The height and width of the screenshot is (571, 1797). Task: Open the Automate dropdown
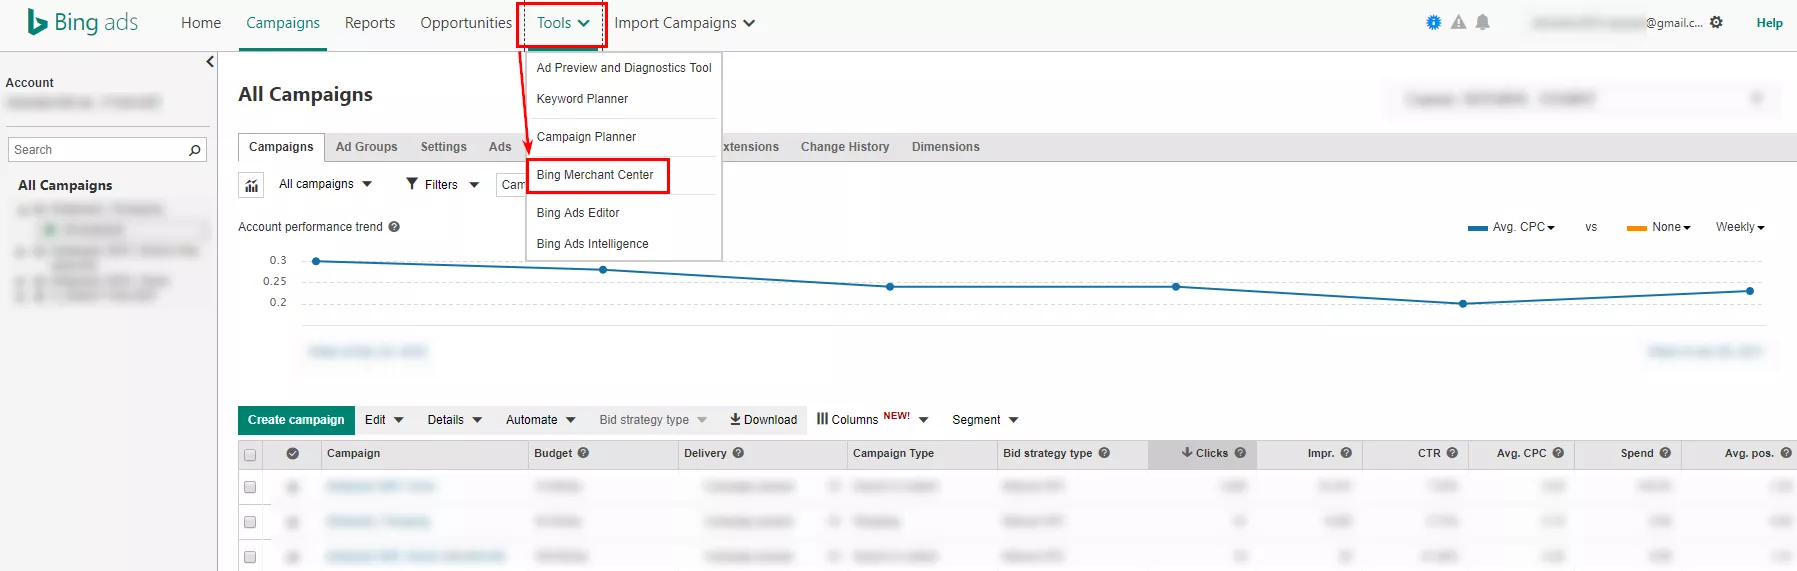point(541,420)
